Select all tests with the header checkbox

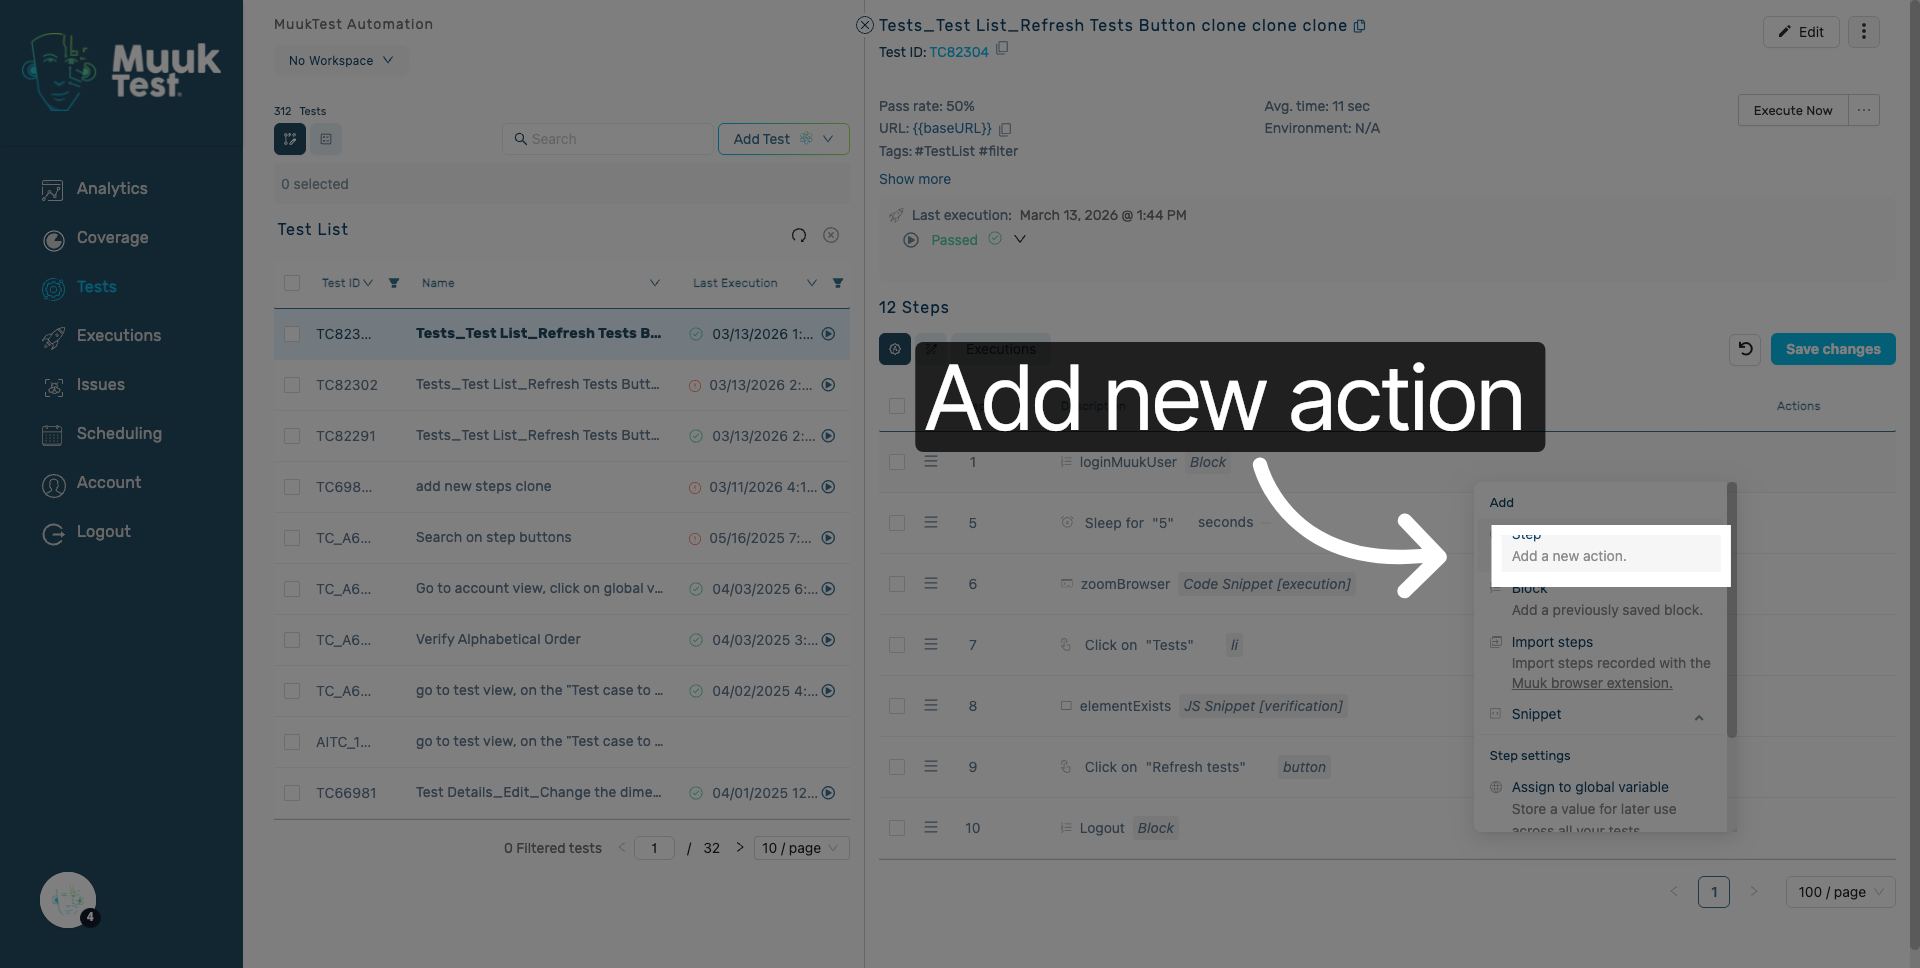pyautogui.click(x=292, y=283)
